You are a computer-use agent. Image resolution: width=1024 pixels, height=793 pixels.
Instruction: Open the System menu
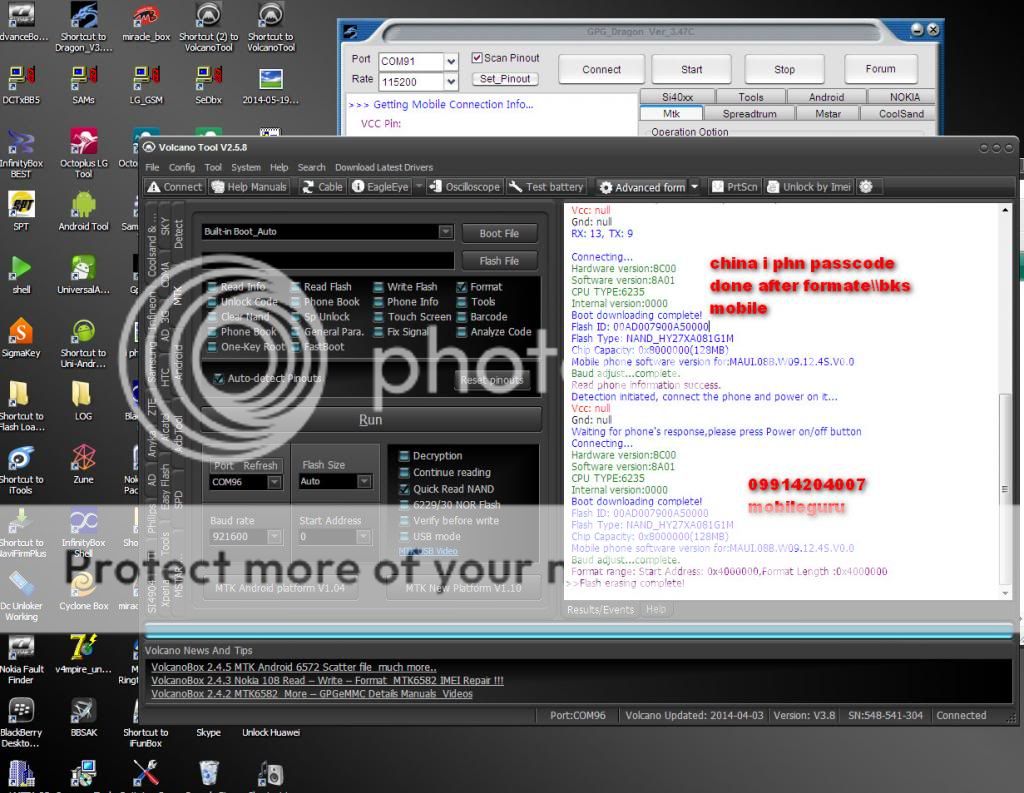click(246, 167)
